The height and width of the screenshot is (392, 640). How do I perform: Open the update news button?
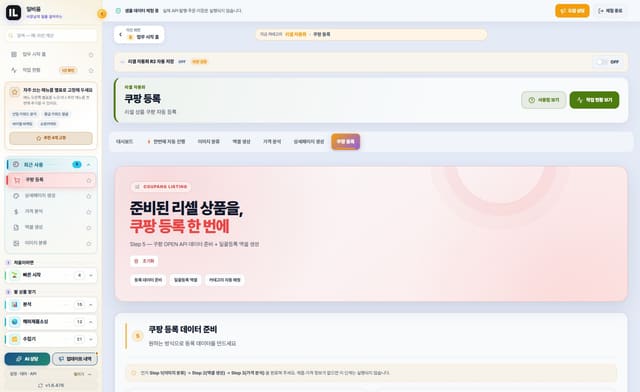[x=75, y=359]
